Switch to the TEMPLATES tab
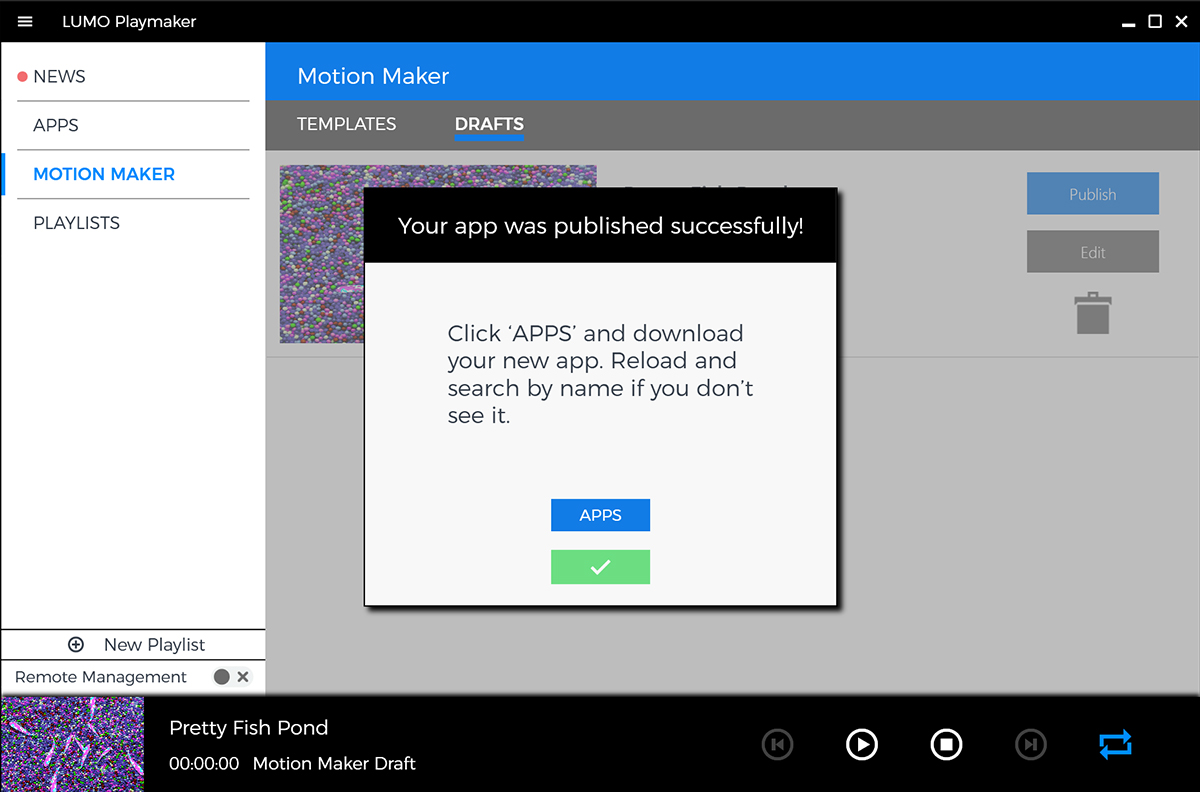Screen dimensions: 1200x792 pos(346,124)
